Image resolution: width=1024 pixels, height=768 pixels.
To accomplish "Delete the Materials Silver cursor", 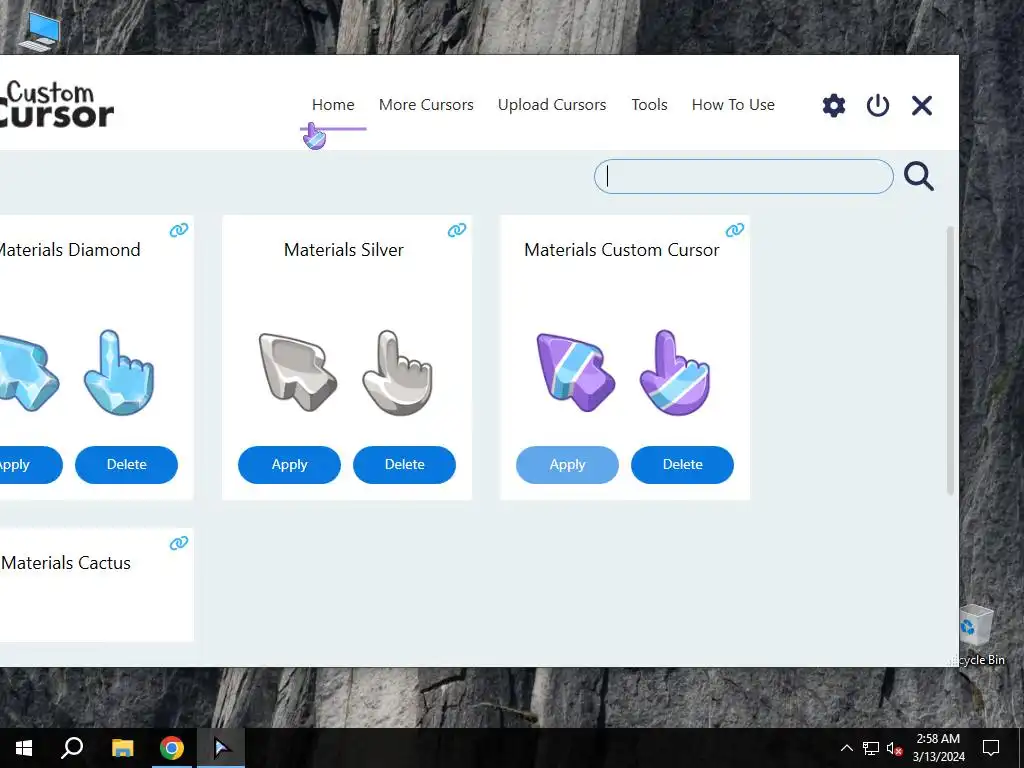I will [404, 465].
